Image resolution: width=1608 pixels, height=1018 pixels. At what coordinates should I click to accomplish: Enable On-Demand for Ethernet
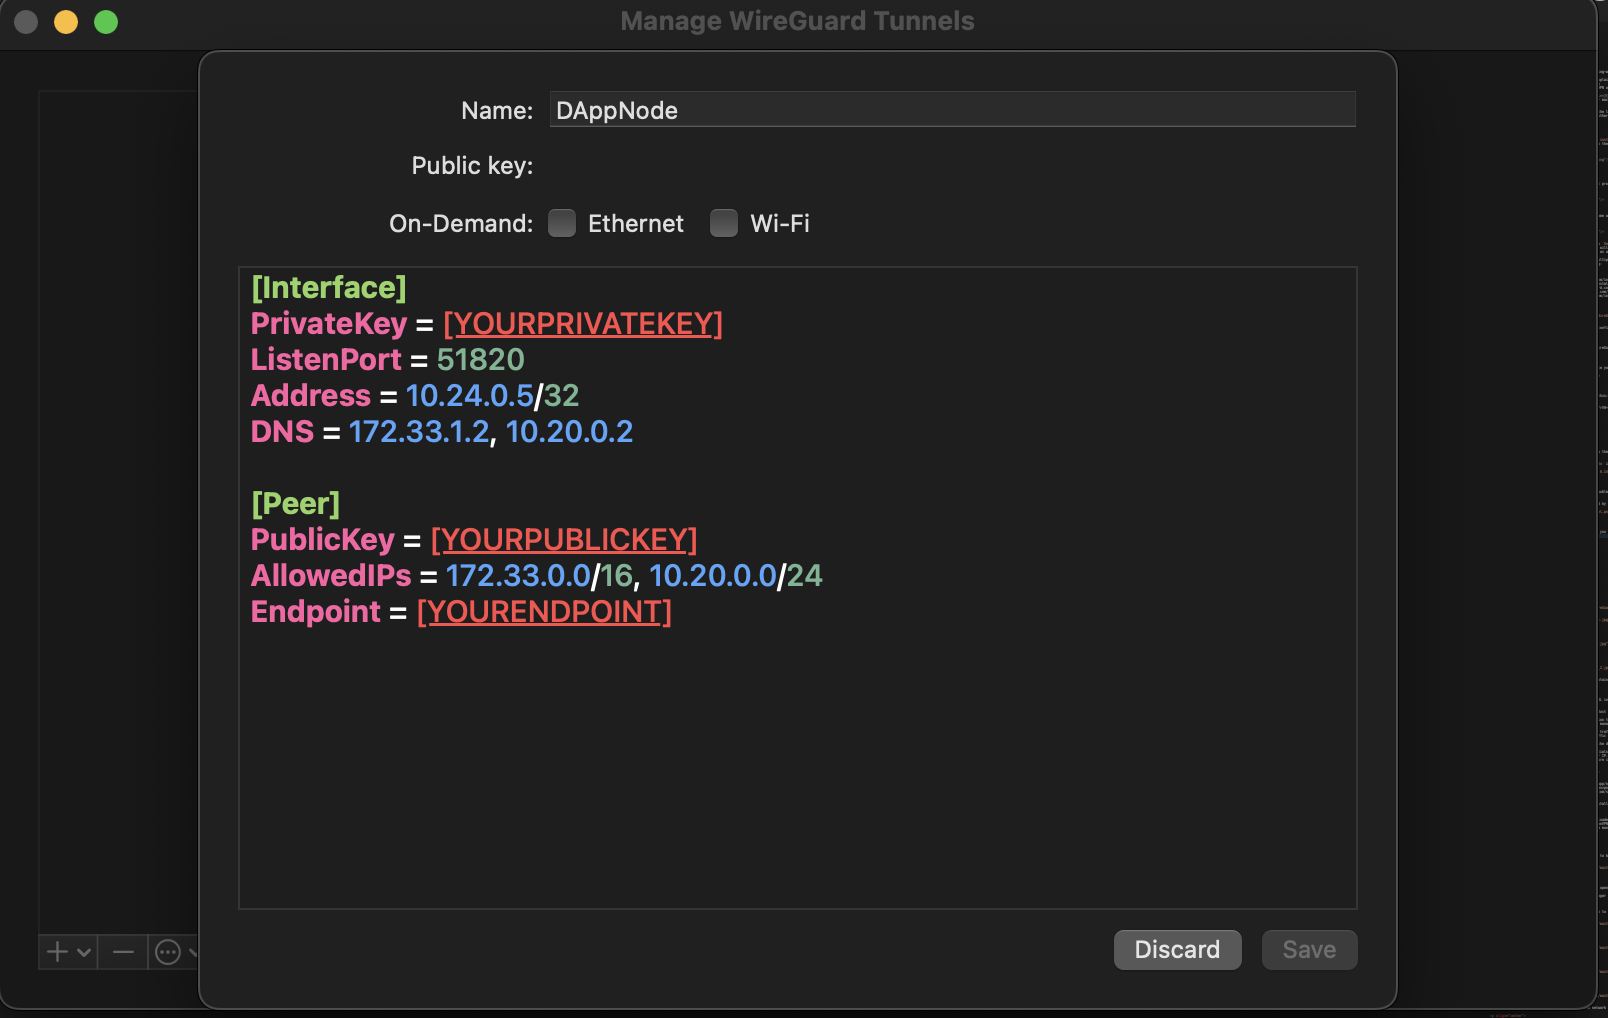pyautogui.click(x=562, y=223)
